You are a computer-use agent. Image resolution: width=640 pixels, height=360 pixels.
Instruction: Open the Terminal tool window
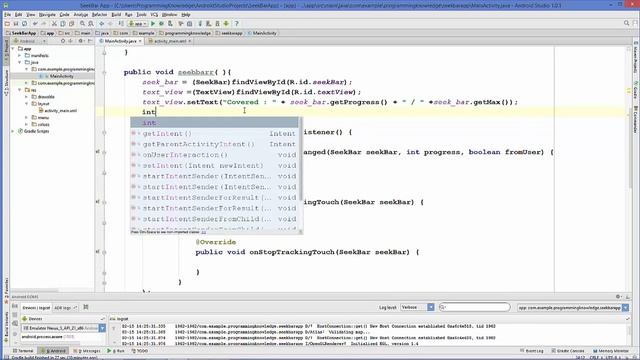23,351
